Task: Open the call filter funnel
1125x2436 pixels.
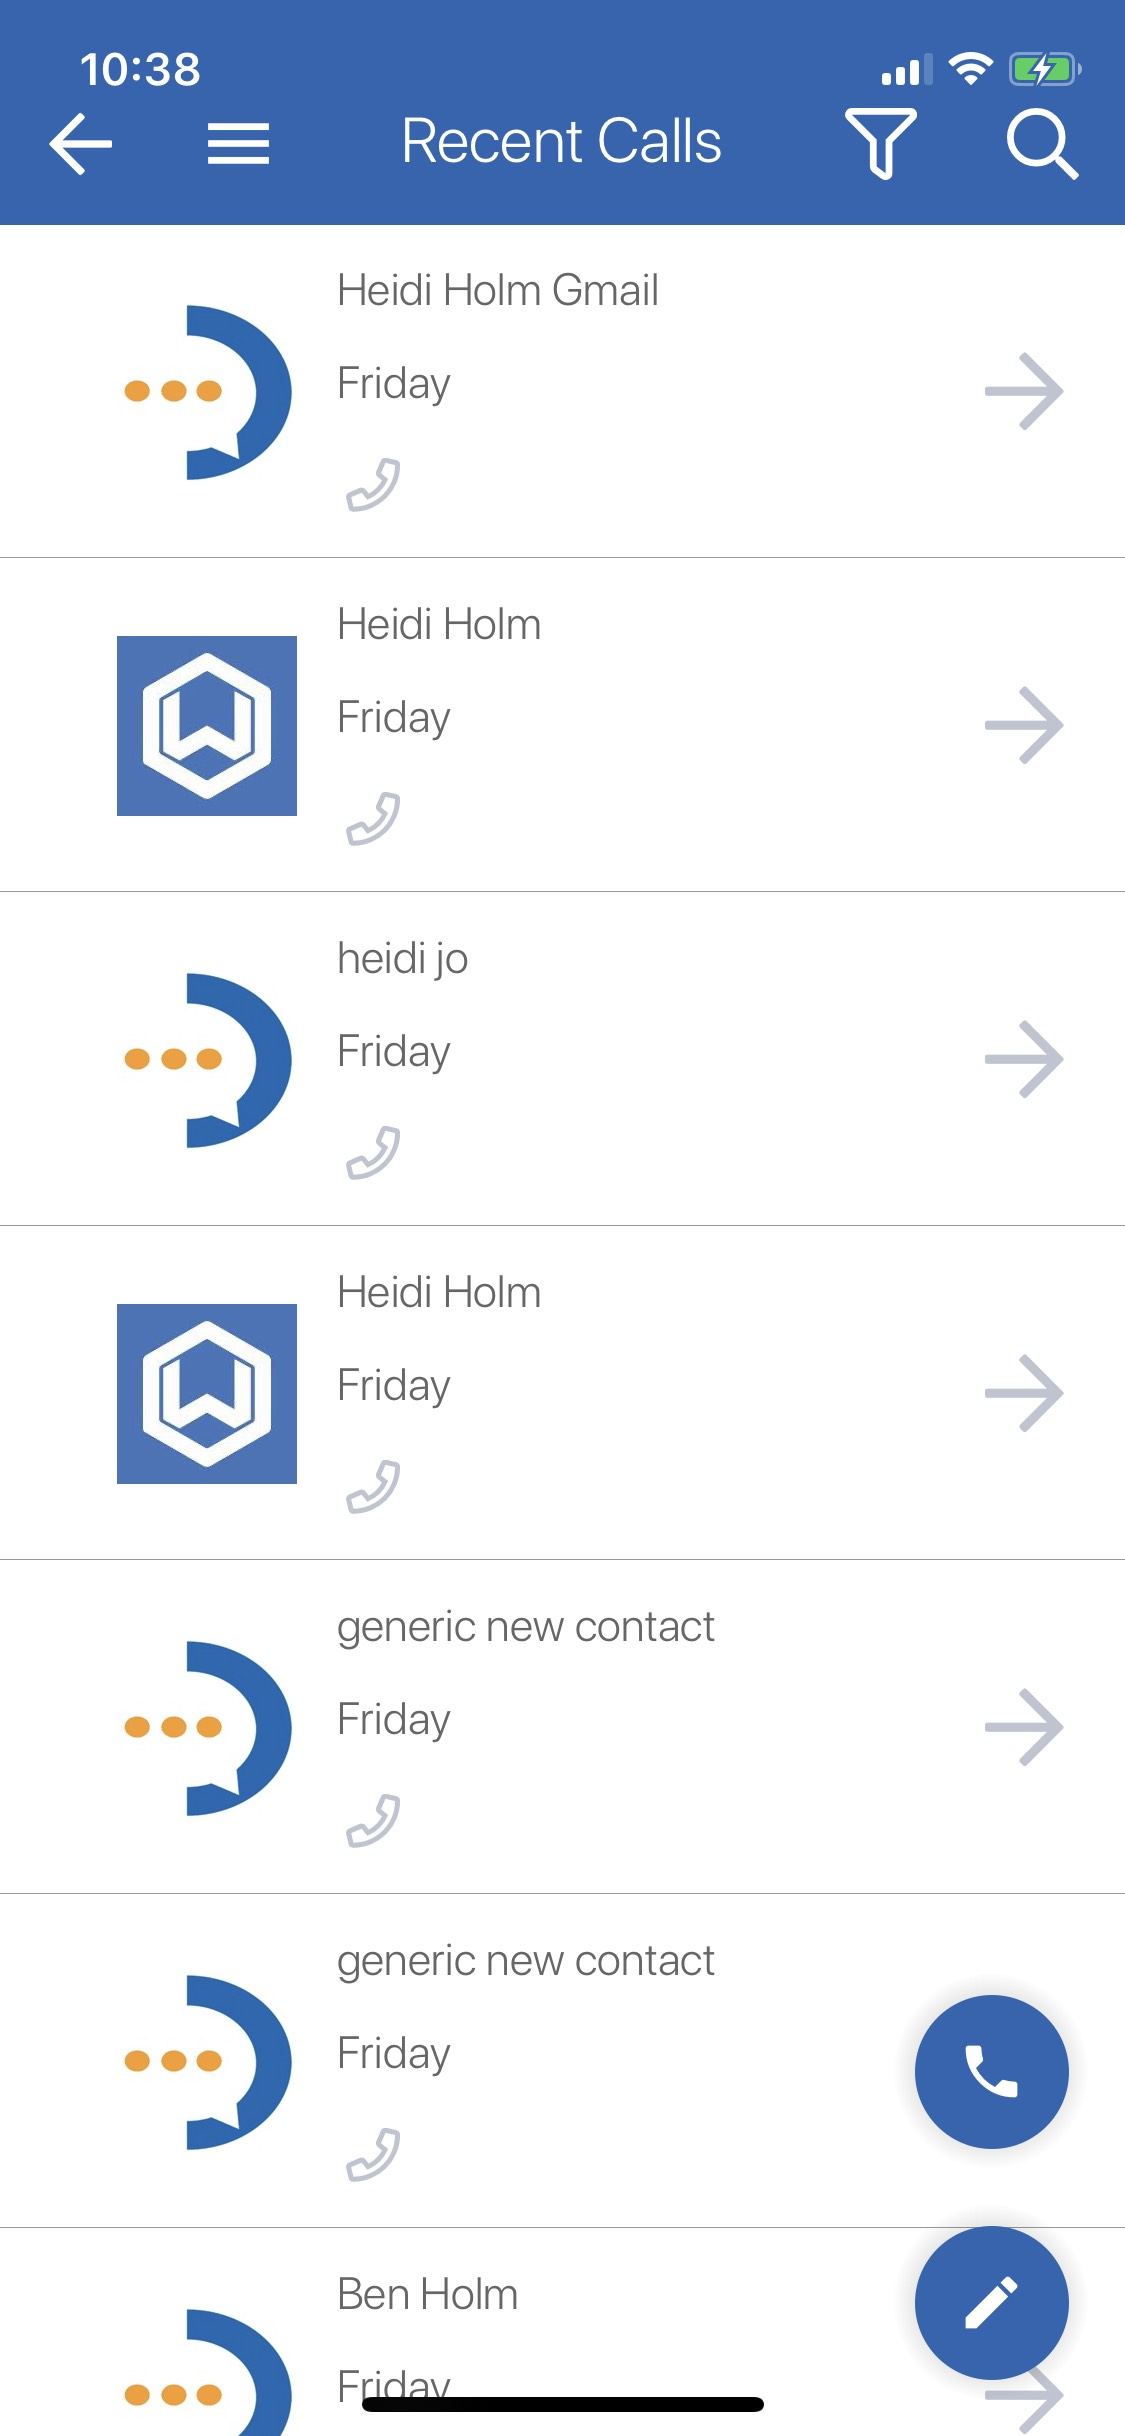Action: 880,144
